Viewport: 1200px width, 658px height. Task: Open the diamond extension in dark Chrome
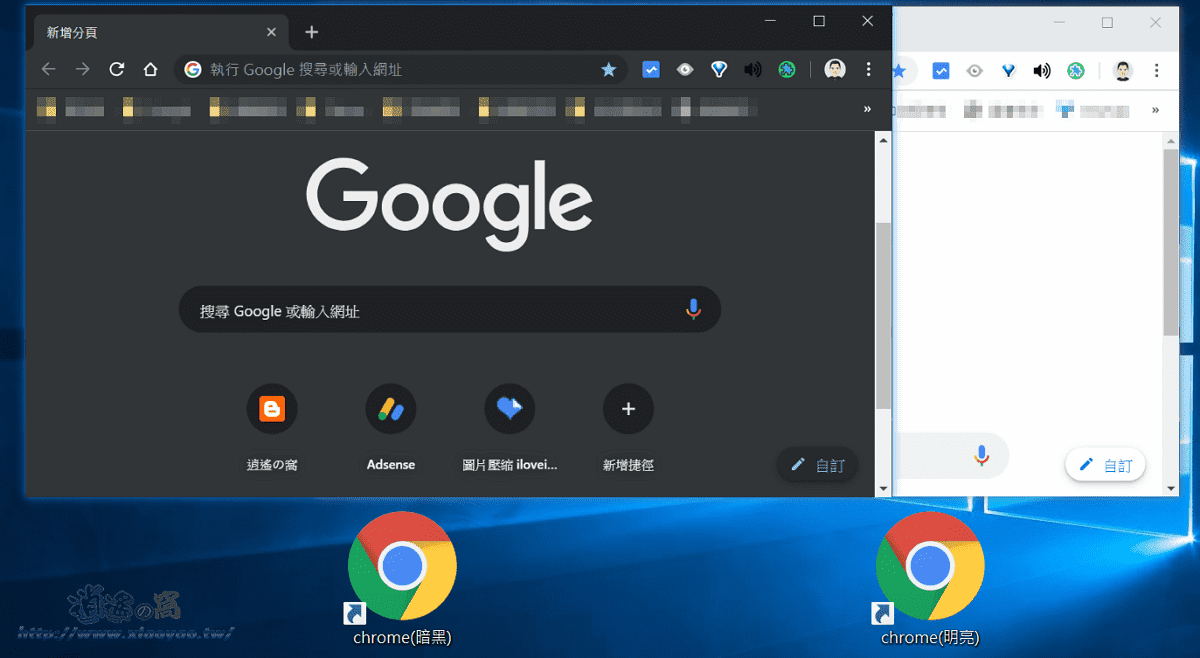click(x=719, y=69)
